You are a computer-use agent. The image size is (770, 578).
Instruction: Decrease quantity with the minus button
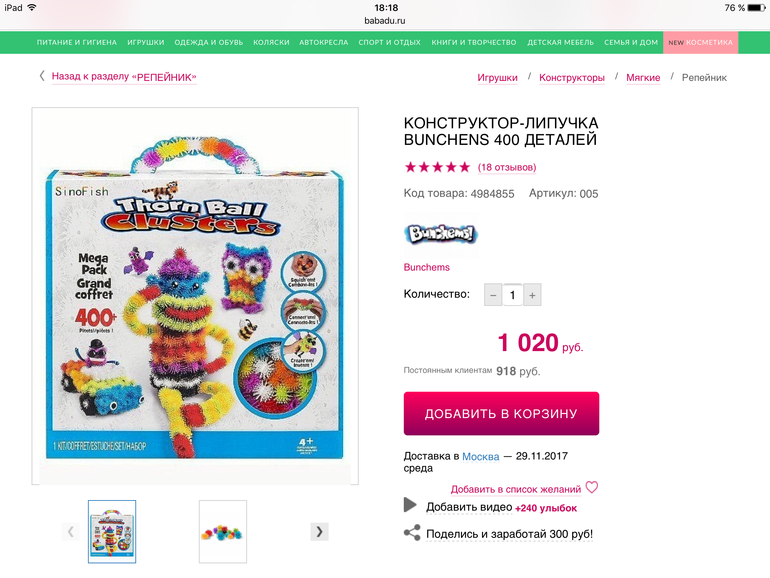click(493, 295)
